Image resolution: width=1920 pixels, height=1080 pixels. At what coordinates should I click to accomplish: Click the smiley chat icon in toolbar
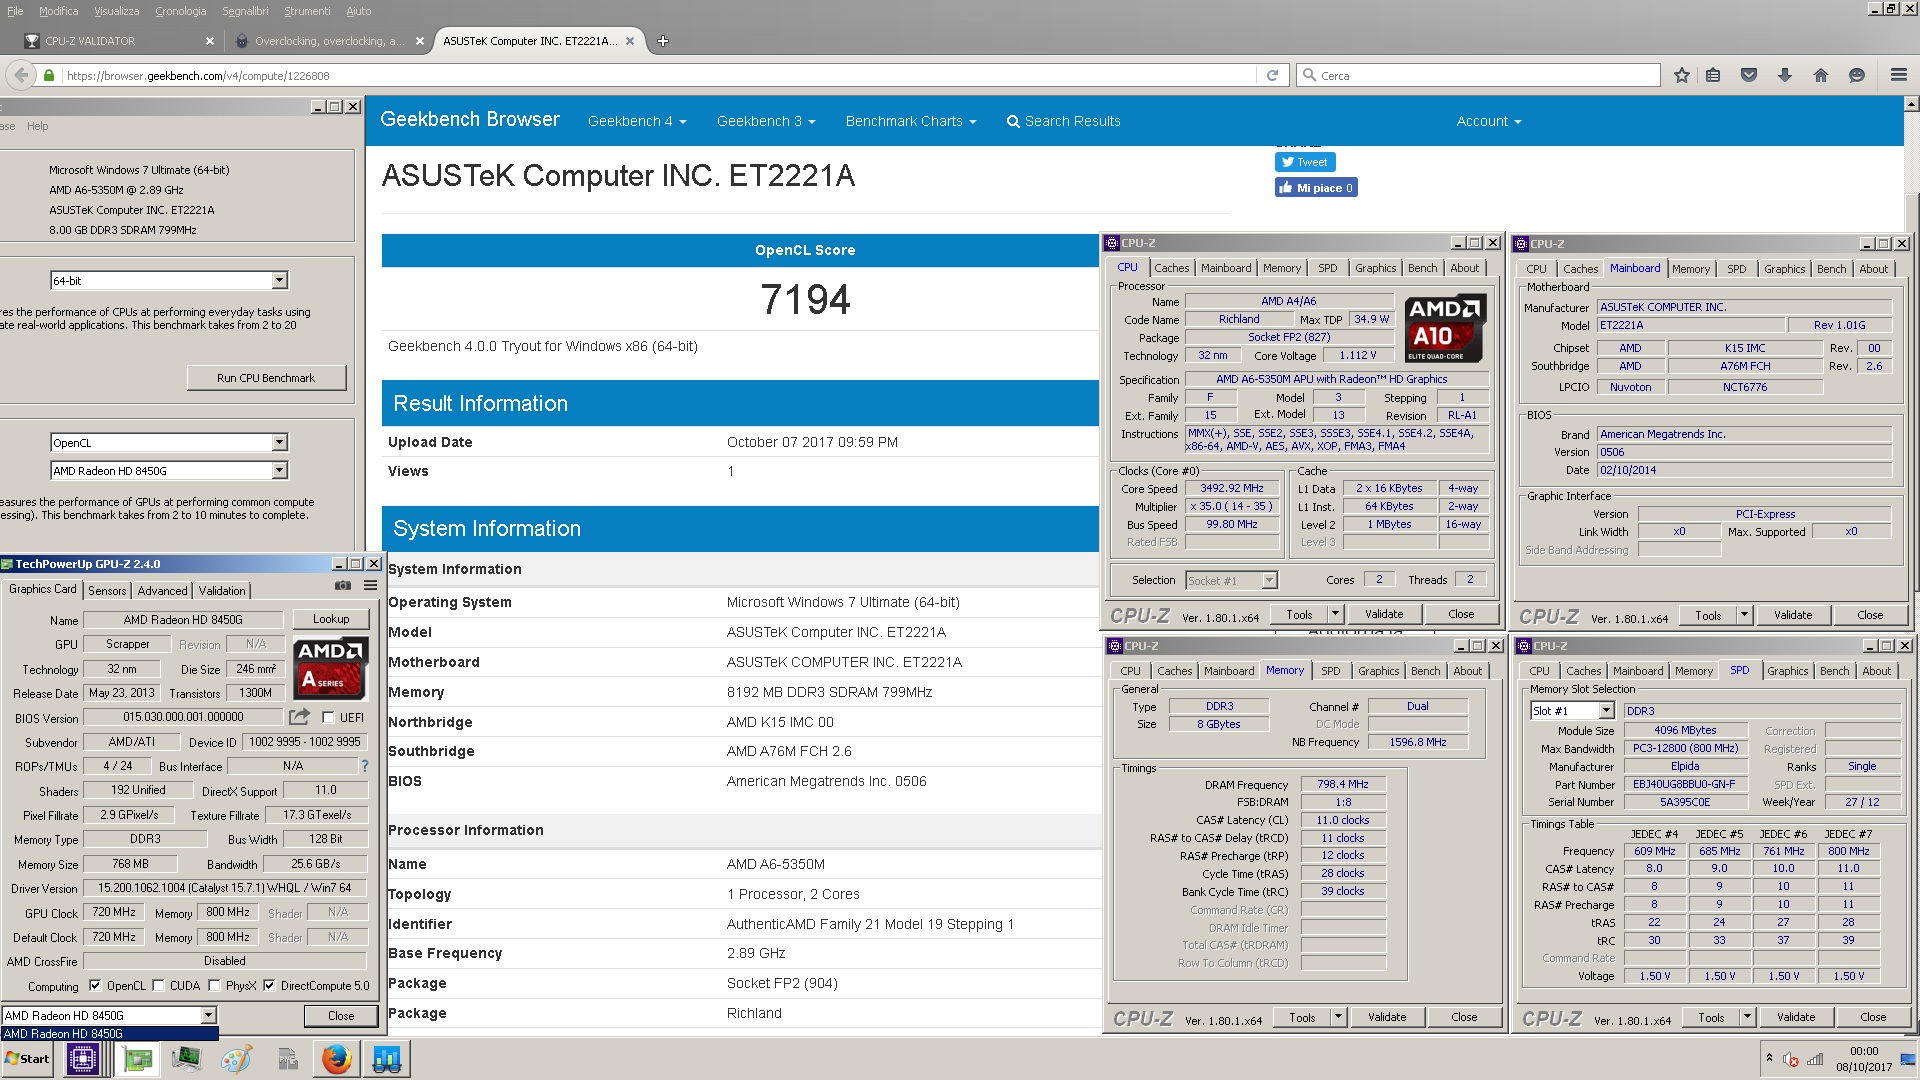tap(1857, 75)
